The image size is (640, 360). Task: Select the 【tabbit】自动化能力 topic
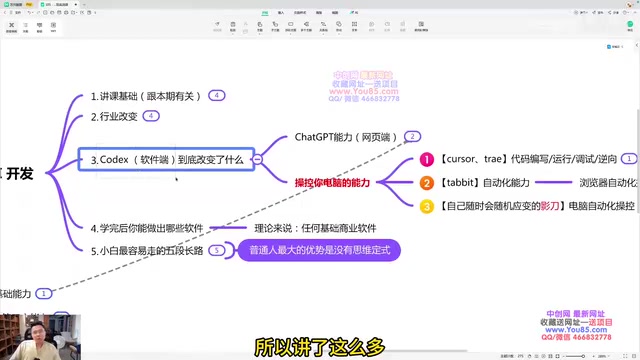coord(484,182)
